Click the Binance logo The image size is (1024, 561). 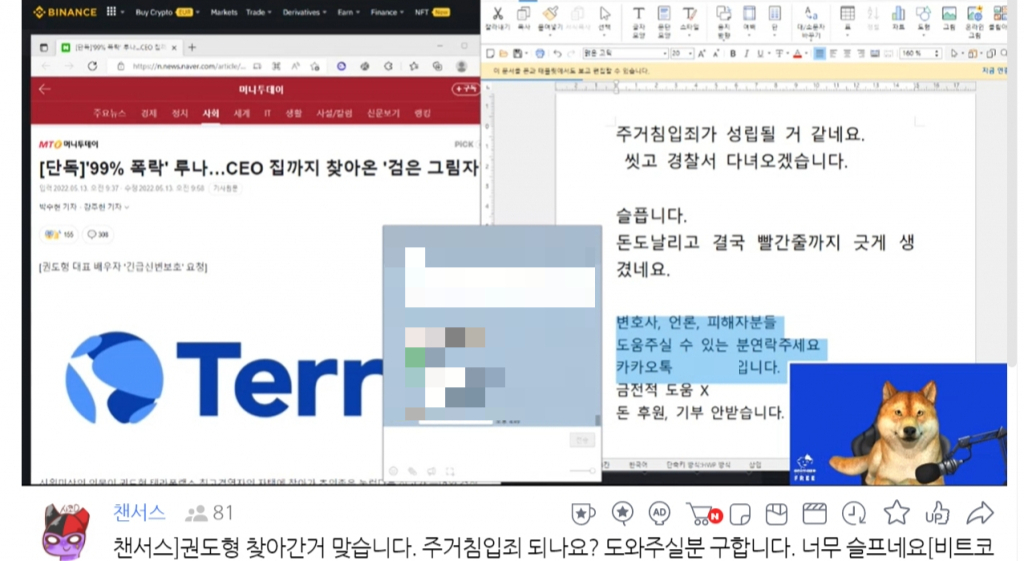click(x=65, y=12)
